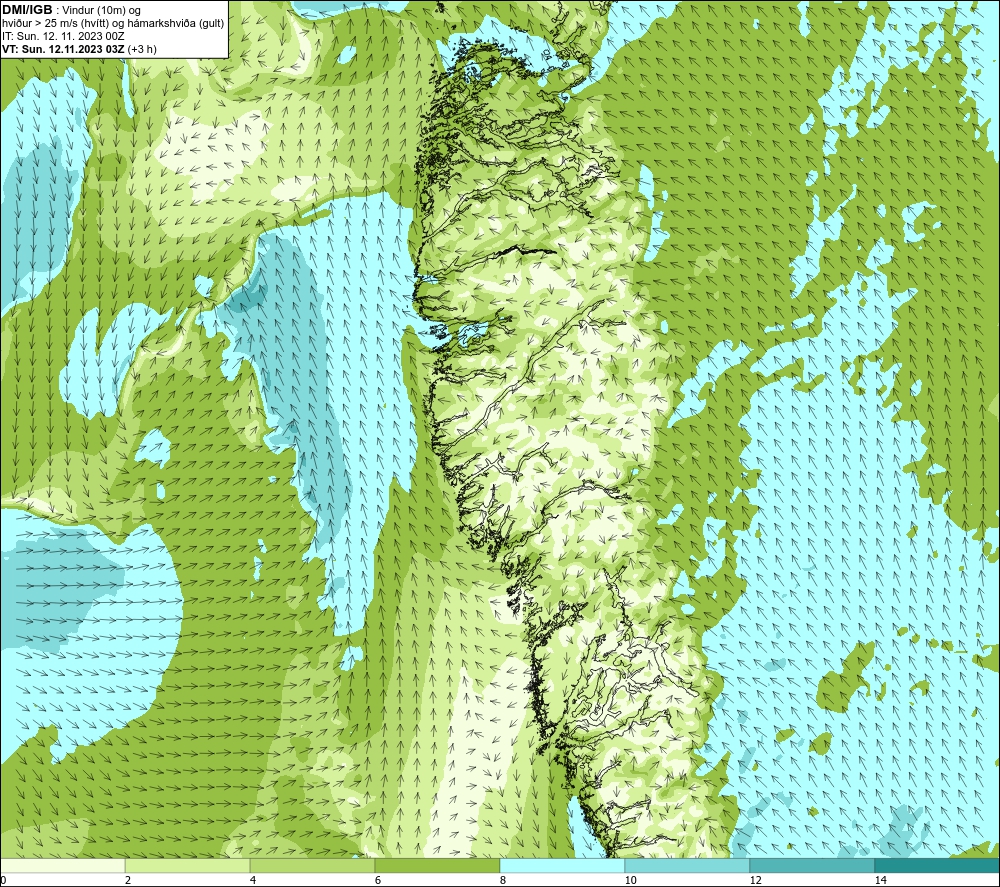Click the 'Vindur (10m) og' text

101,11
